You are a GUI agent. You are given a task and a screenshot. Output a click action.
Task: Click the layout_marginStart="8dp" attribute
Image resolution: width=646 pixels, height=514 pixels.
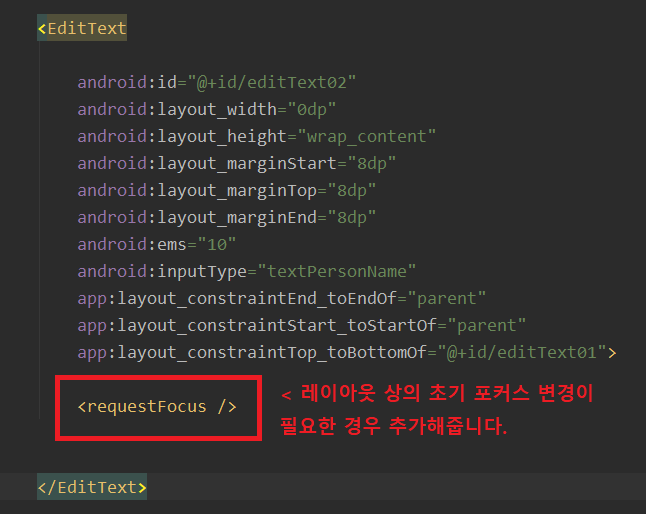coord(237,164)
